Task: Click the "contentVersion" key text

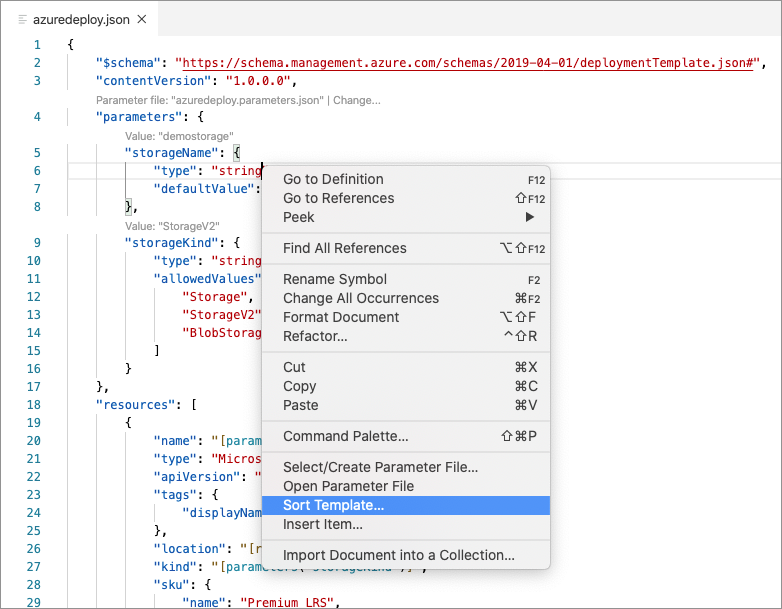Action: click(154, 81)
